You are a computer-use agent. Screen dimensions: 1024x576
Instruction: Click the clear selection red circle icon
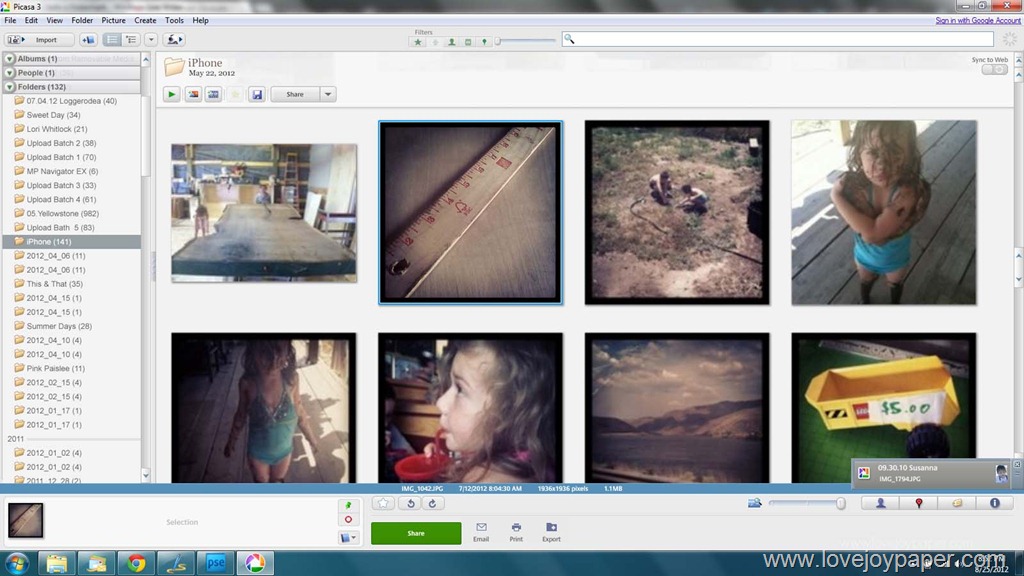click(x=349, y=520)
